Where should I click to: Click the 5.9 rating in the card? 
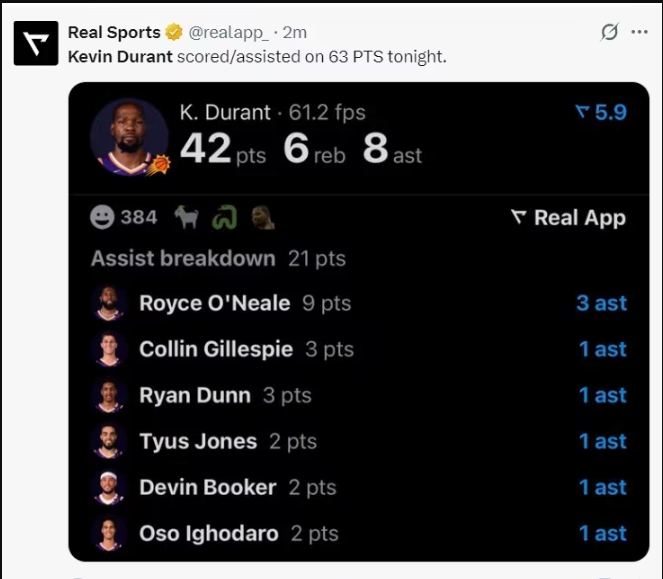(601, 112)
